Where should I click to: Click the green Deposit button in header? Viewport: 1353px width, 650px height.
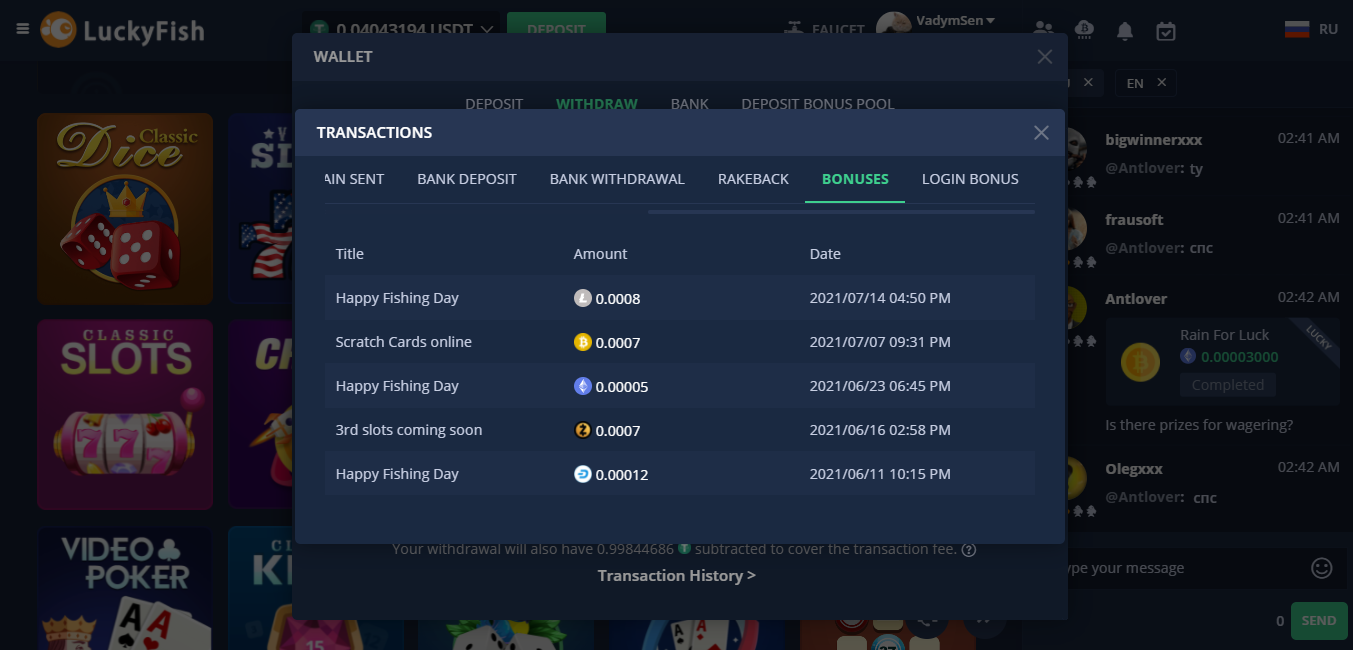click(x=556, y=29)
